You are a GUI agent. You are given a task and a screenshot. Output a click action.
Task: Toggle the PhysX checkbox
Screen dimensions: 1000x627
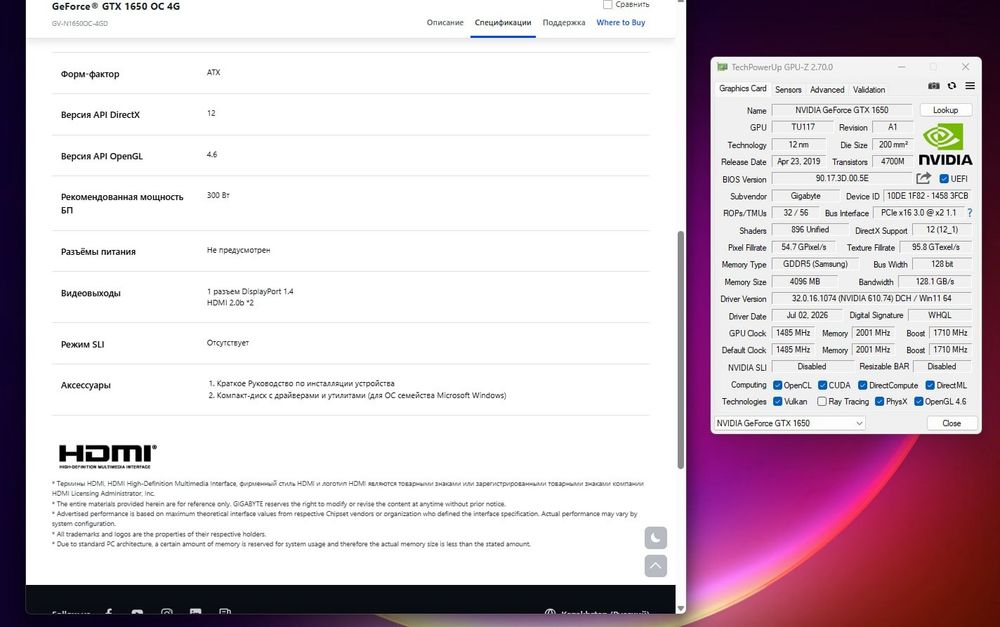(879, 401)
